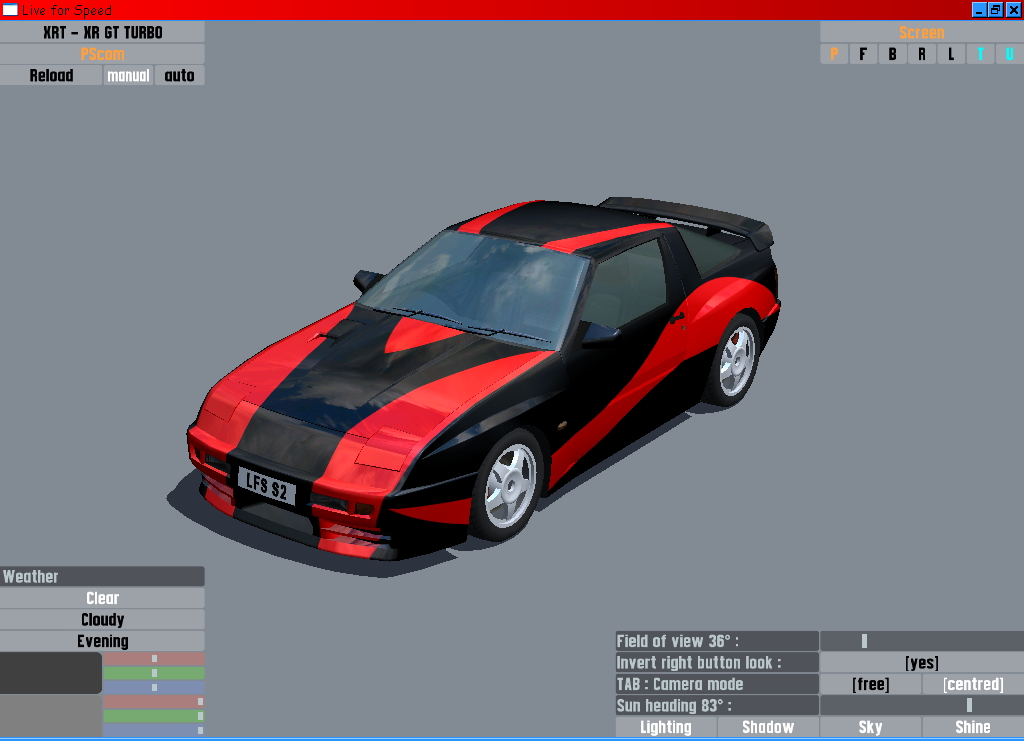Click the Sun heading 83° label
Image resolution: width=1024 pixels, height=741 pixels.
point(717,706)
